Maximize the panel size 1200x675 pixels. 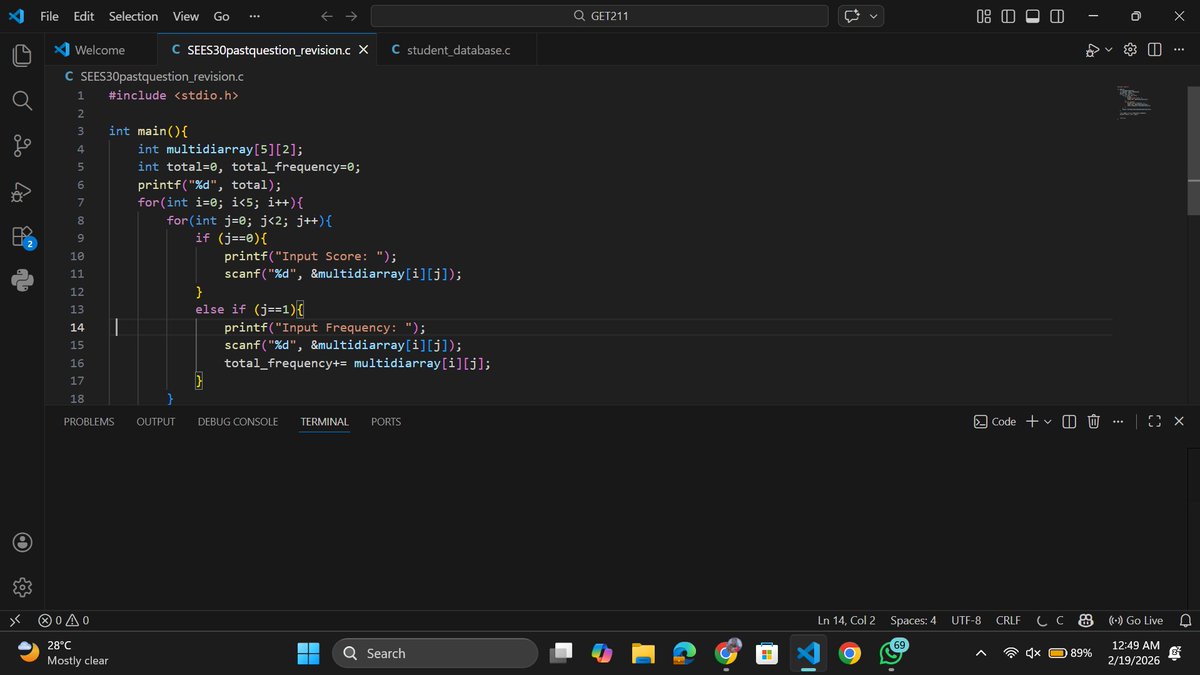tap(1154, 422)
